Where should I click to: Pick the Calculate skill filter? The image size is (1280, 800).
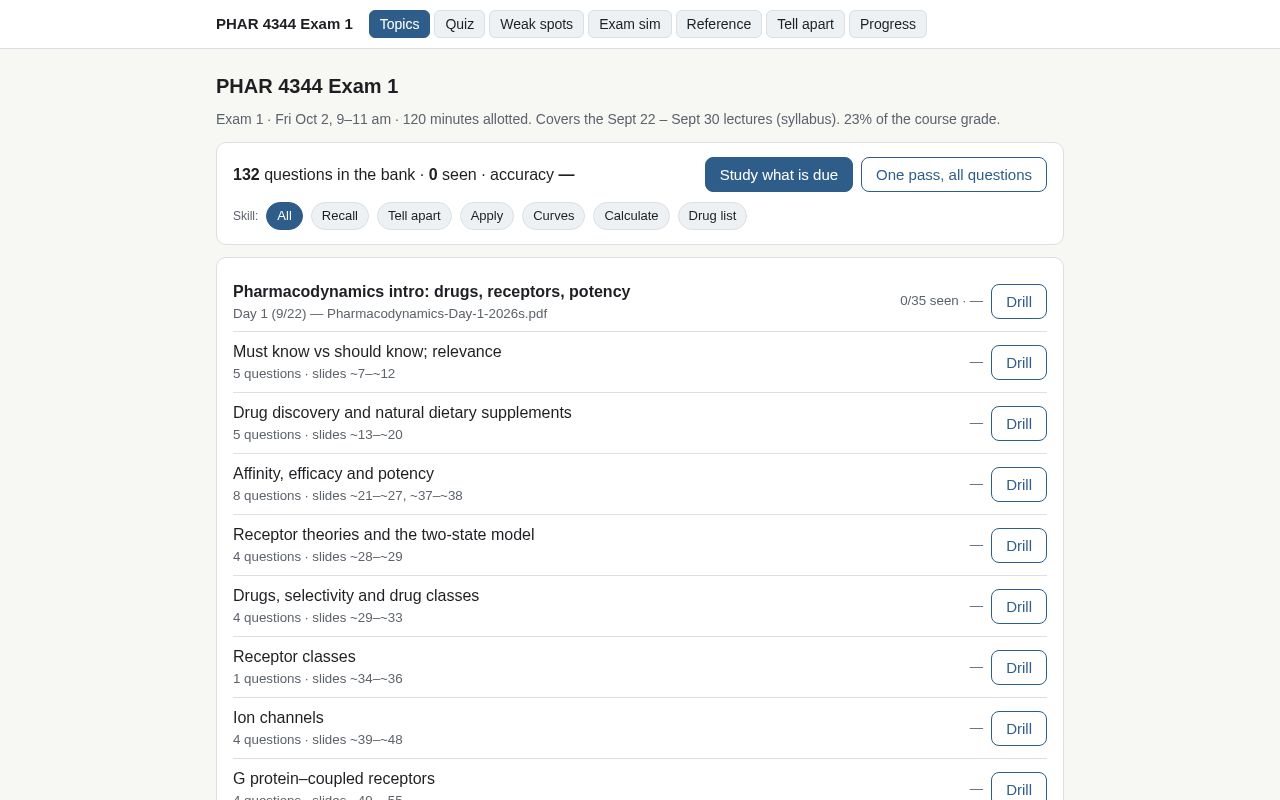pyautogui.click(x=631, y=216)
